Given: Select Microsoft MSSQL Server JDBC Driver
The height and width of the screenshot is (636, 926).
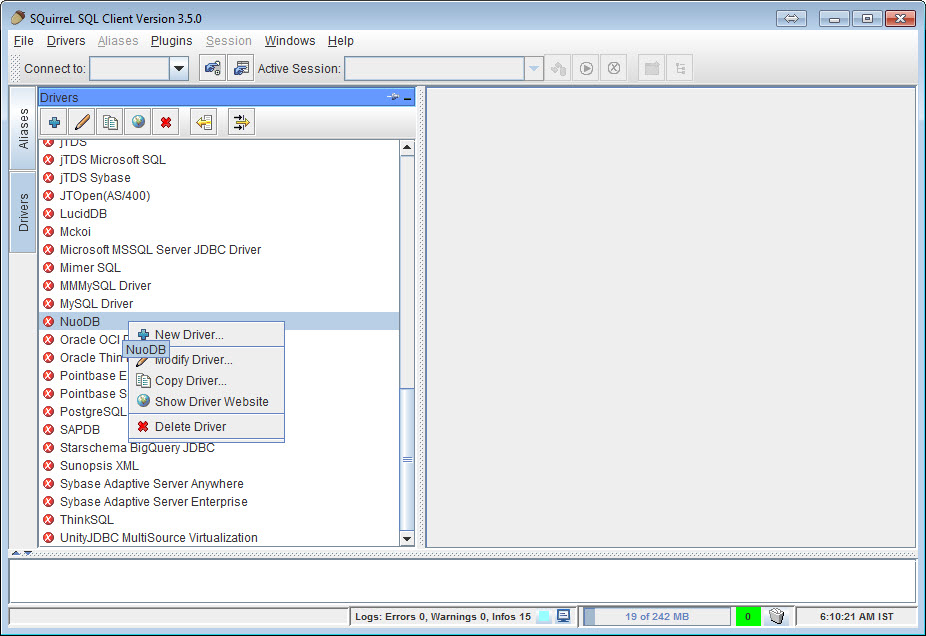Looking at the screenshot, I should [219, 250].
